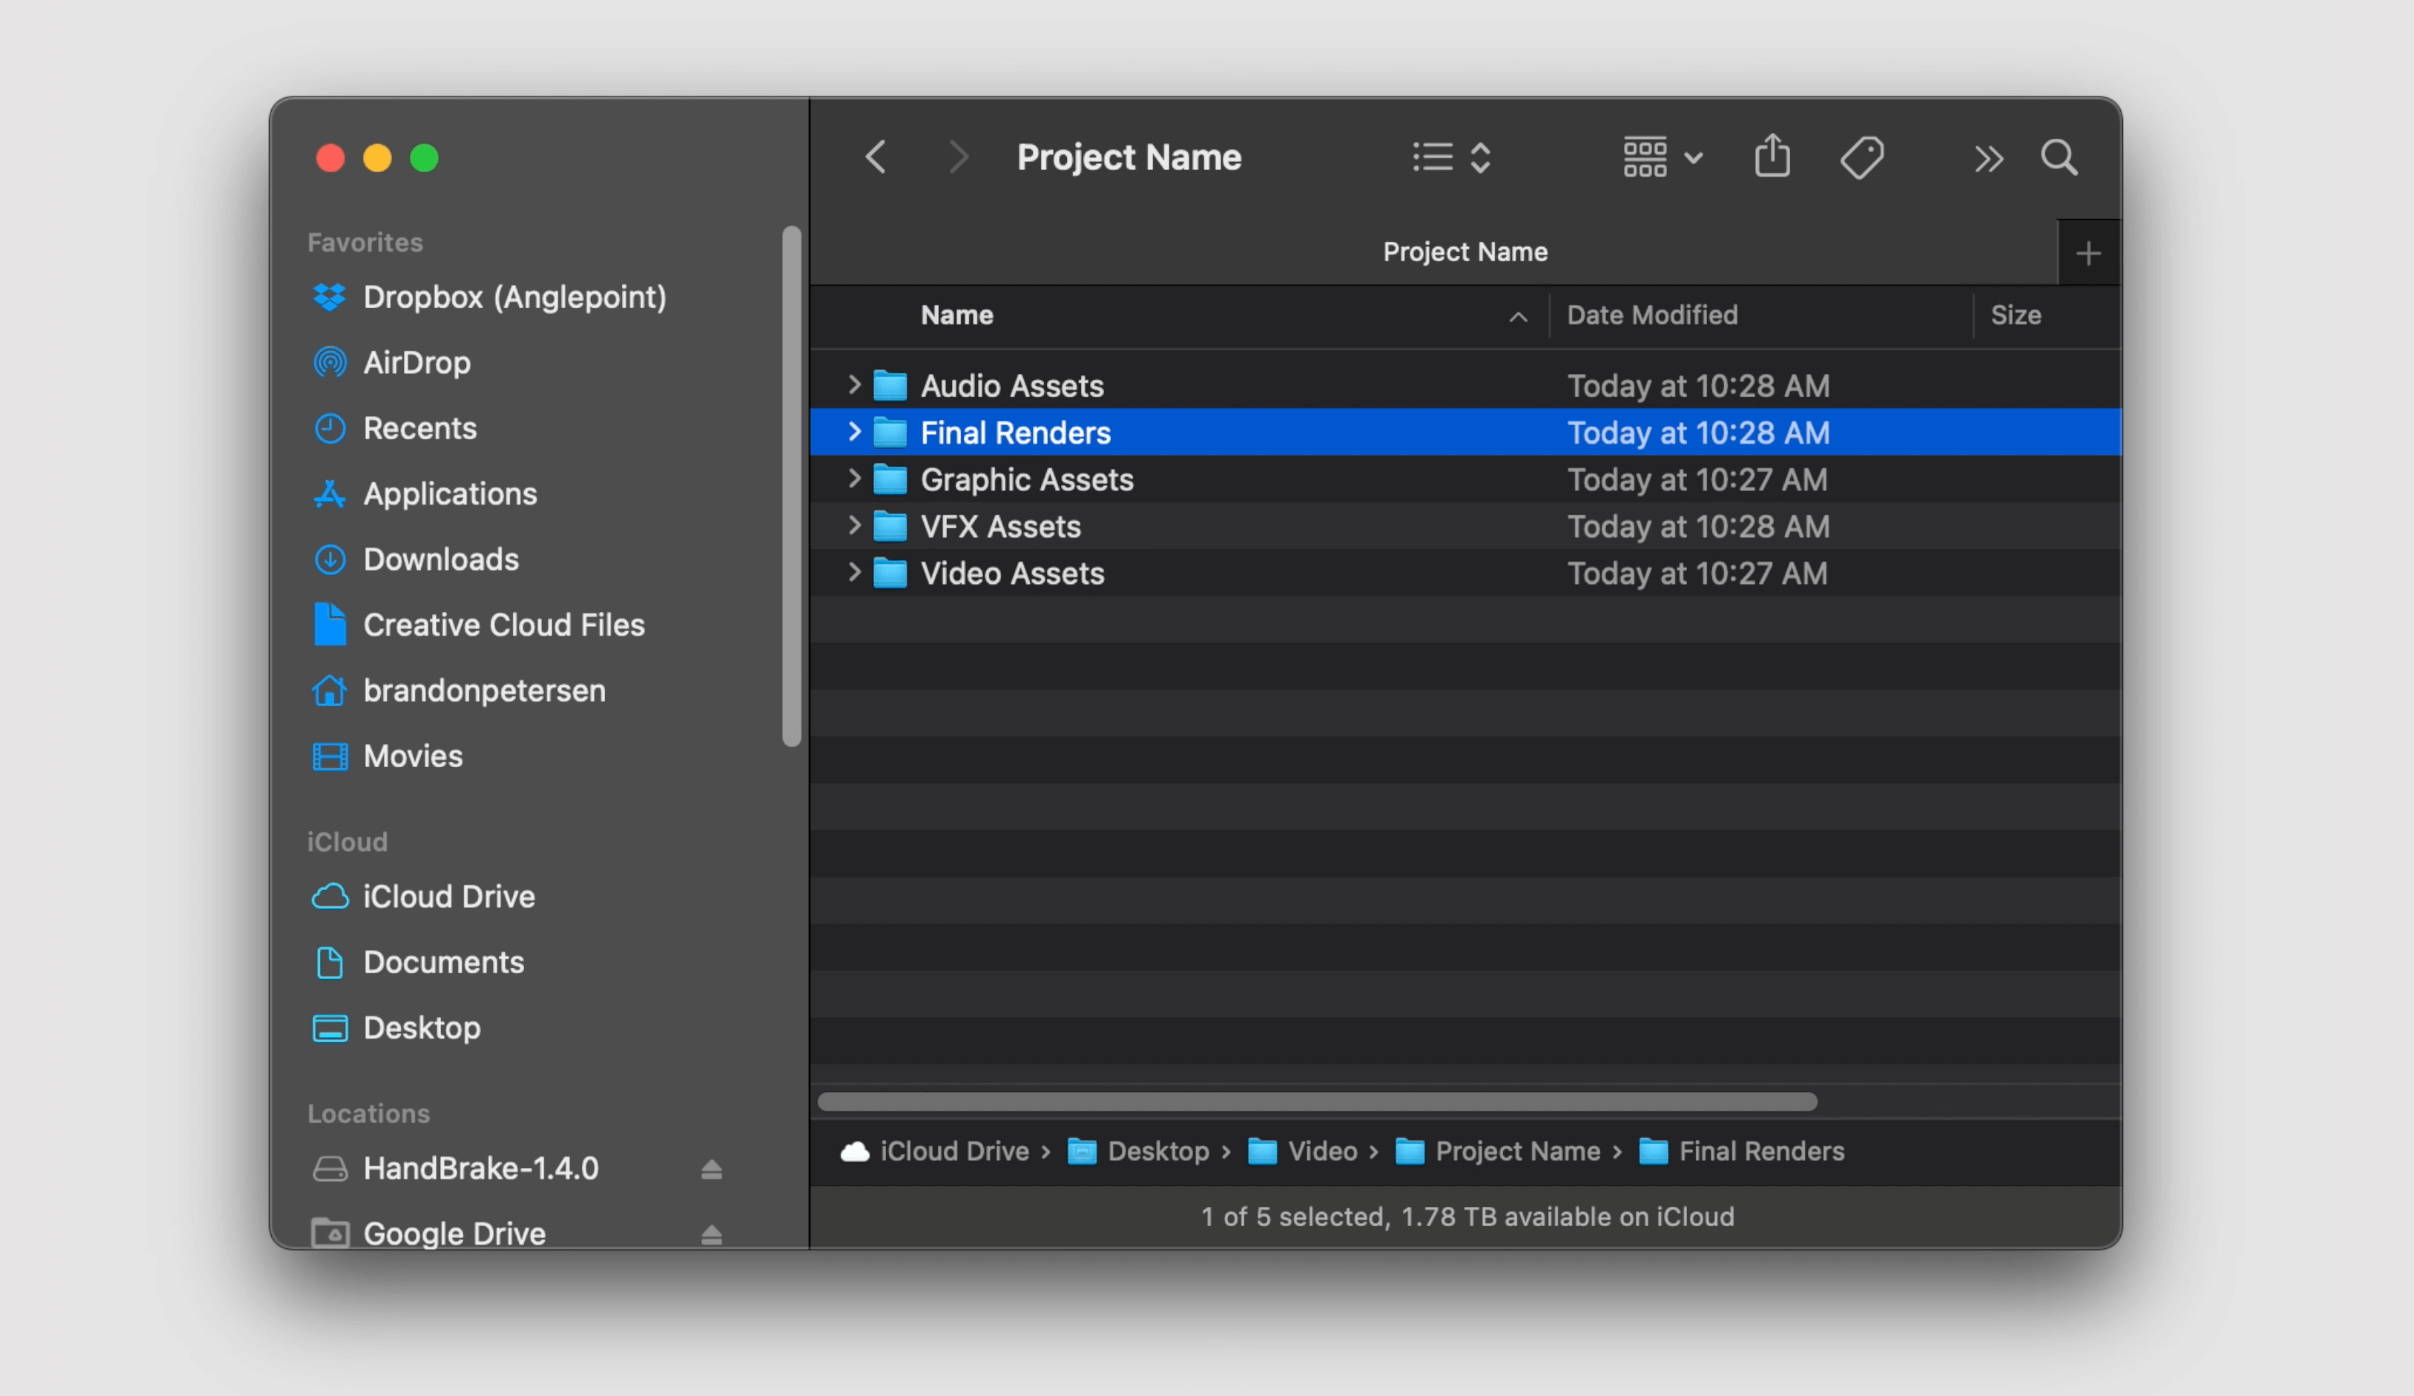
Task: Click Final Renders in the path bar
Action: (1742, 1151)
